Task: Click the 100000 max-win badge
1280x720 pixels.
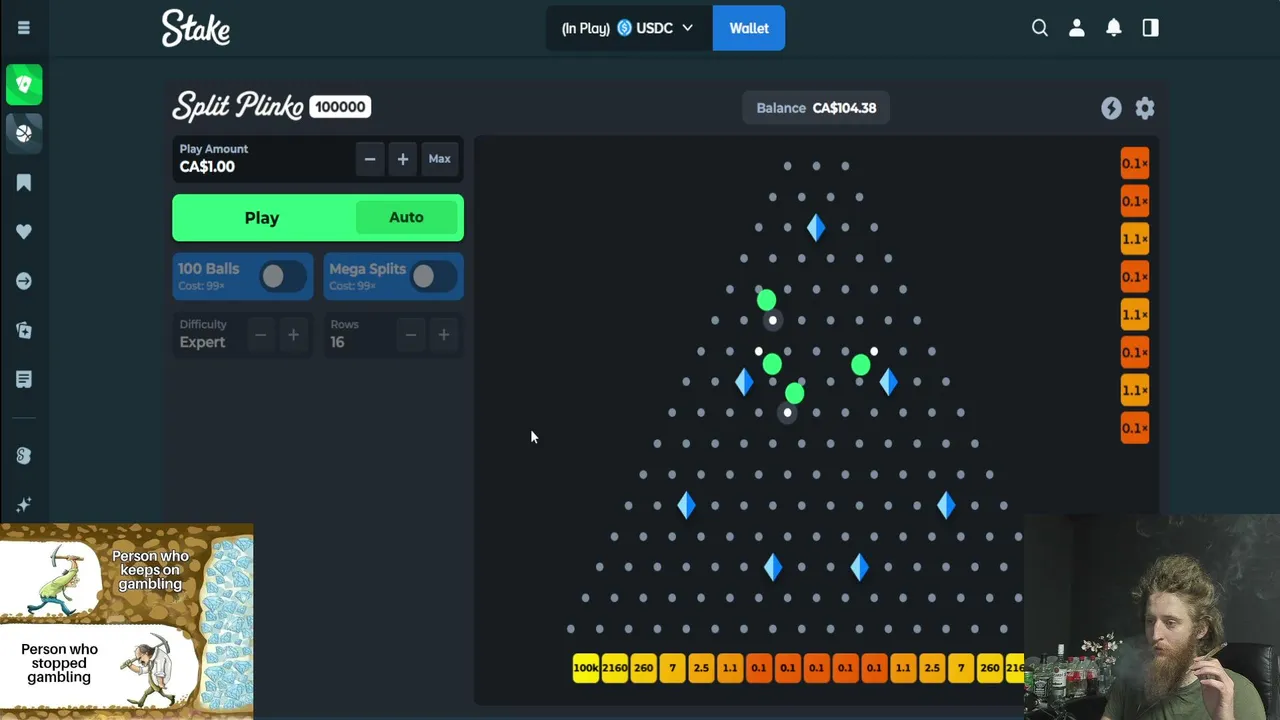Action: point(340,107)
